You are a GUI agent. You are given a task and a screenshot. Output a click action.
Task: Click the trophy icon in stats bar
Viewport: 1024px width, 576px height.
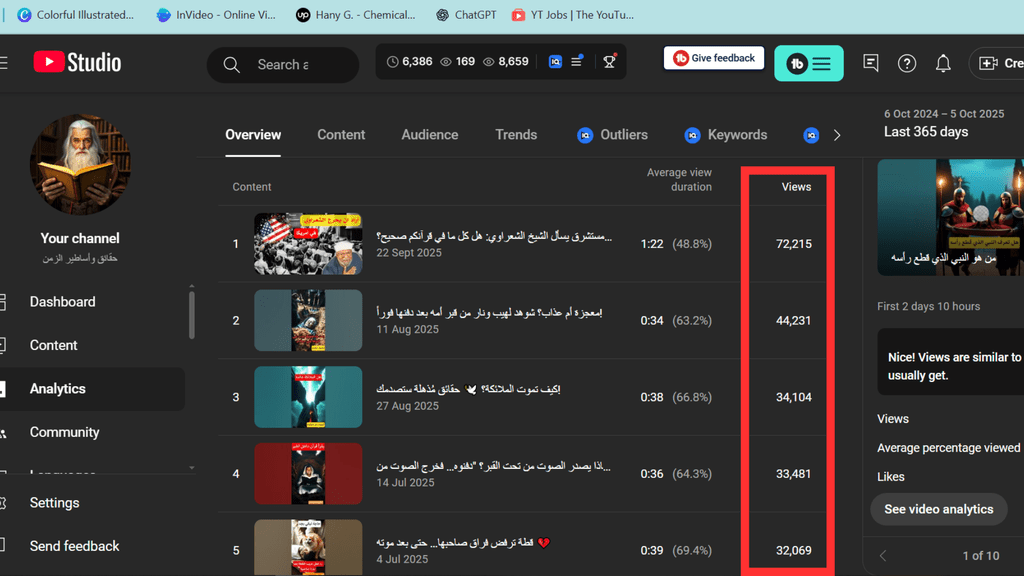(609, 61)
